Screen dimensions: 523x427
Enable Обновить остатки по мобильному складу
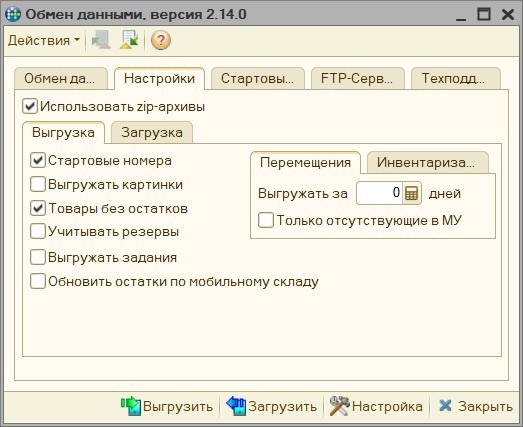[x=38, y=281]
